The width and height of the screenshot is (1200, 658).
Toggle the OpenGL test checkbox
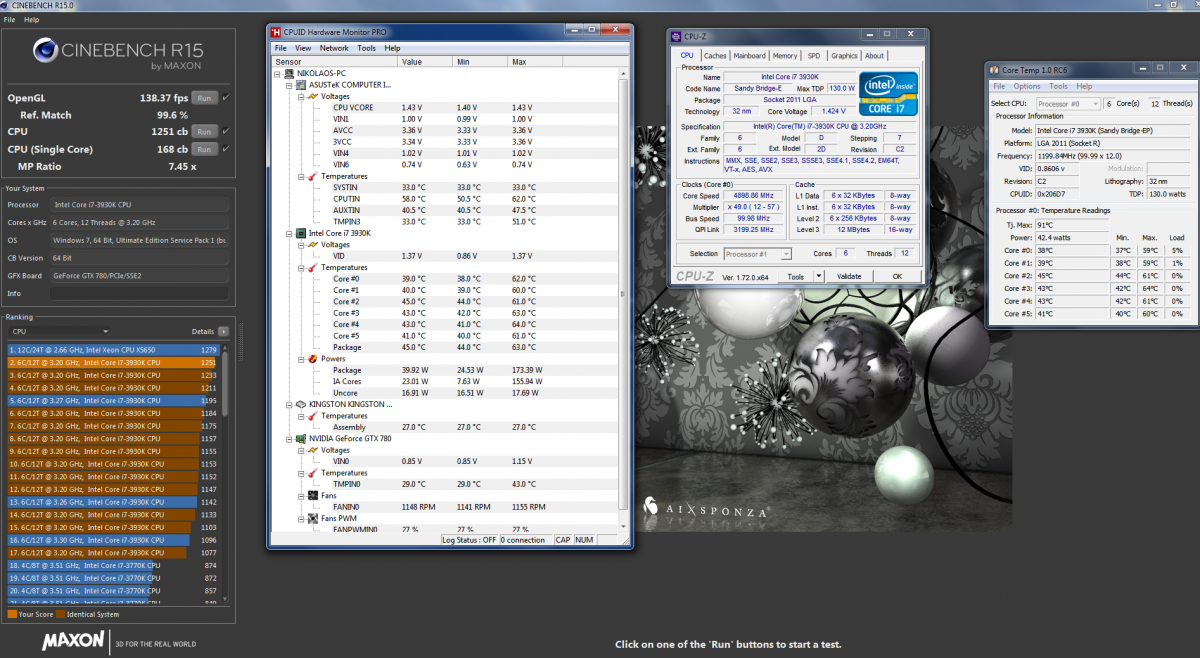tap(226, 98)
